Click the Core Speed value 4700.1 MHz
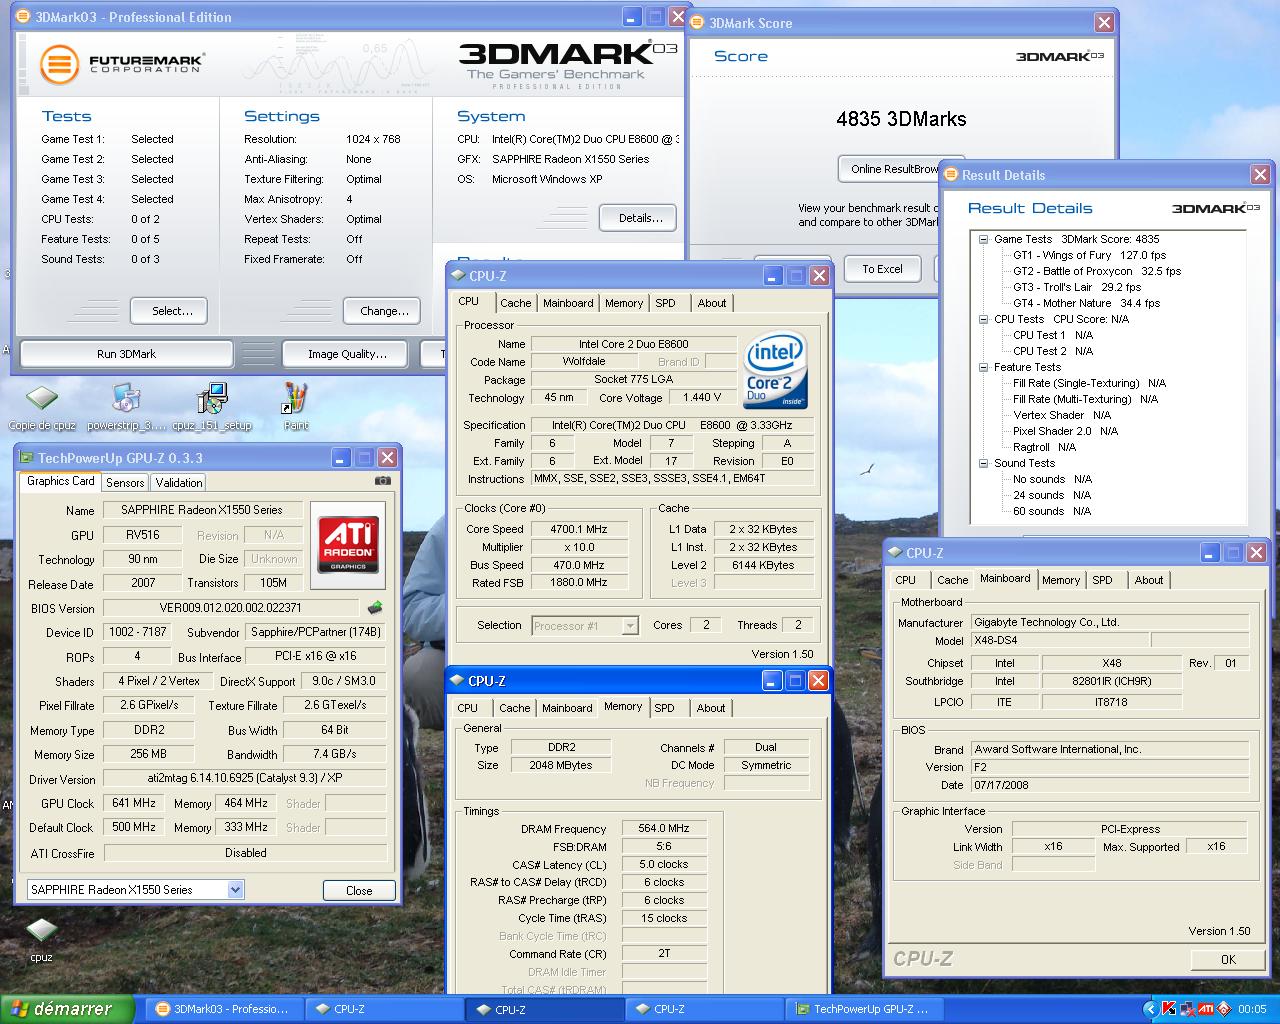Viewport: 1280px width, 1024px height. 578,529
